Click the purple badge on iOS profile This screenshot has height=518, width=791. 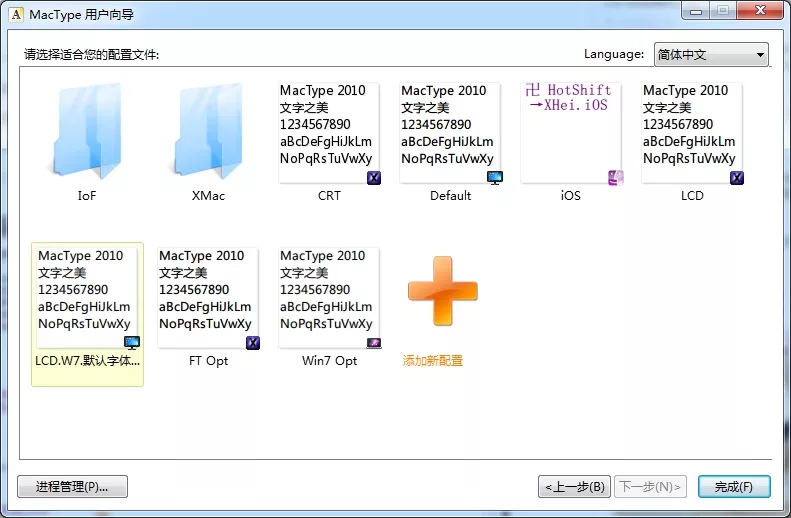pos(616,178)
